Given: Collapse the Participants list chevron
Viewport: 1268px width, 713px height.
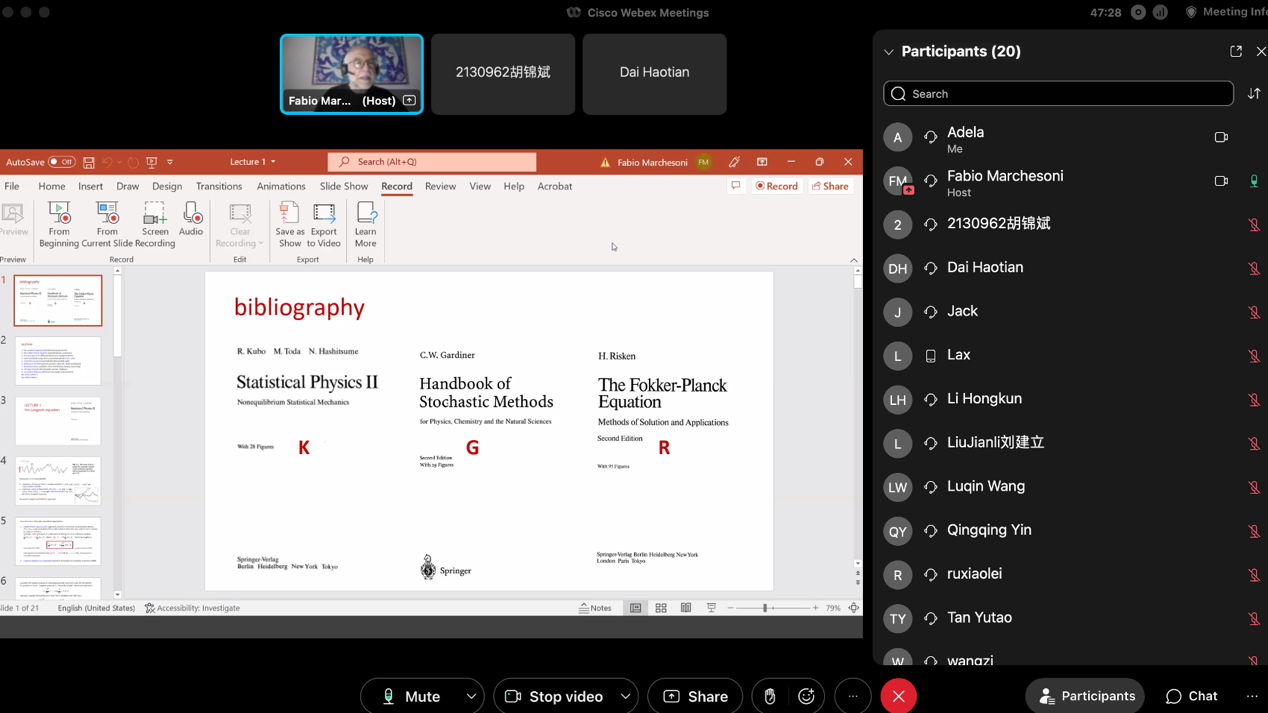Looking at the screenshot, I should coord(888,52).
